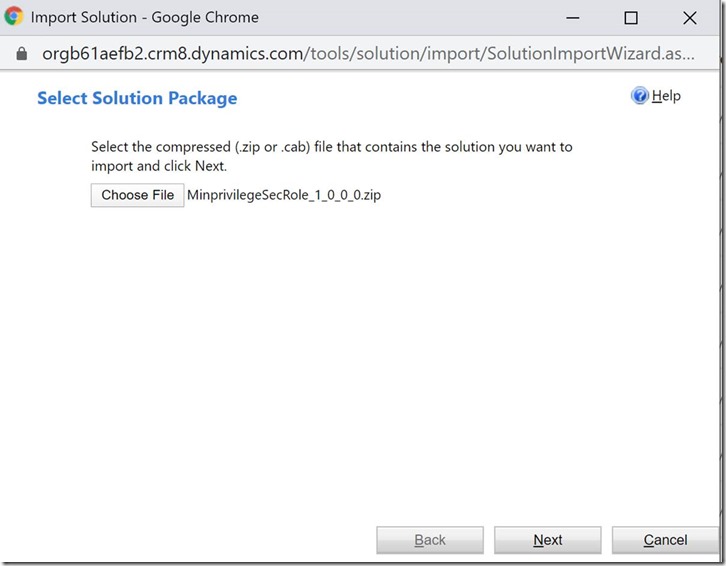Viewport: 726px width, 566px height.
Task: Maximize the Import Solution window
Action: pos(630,17)
